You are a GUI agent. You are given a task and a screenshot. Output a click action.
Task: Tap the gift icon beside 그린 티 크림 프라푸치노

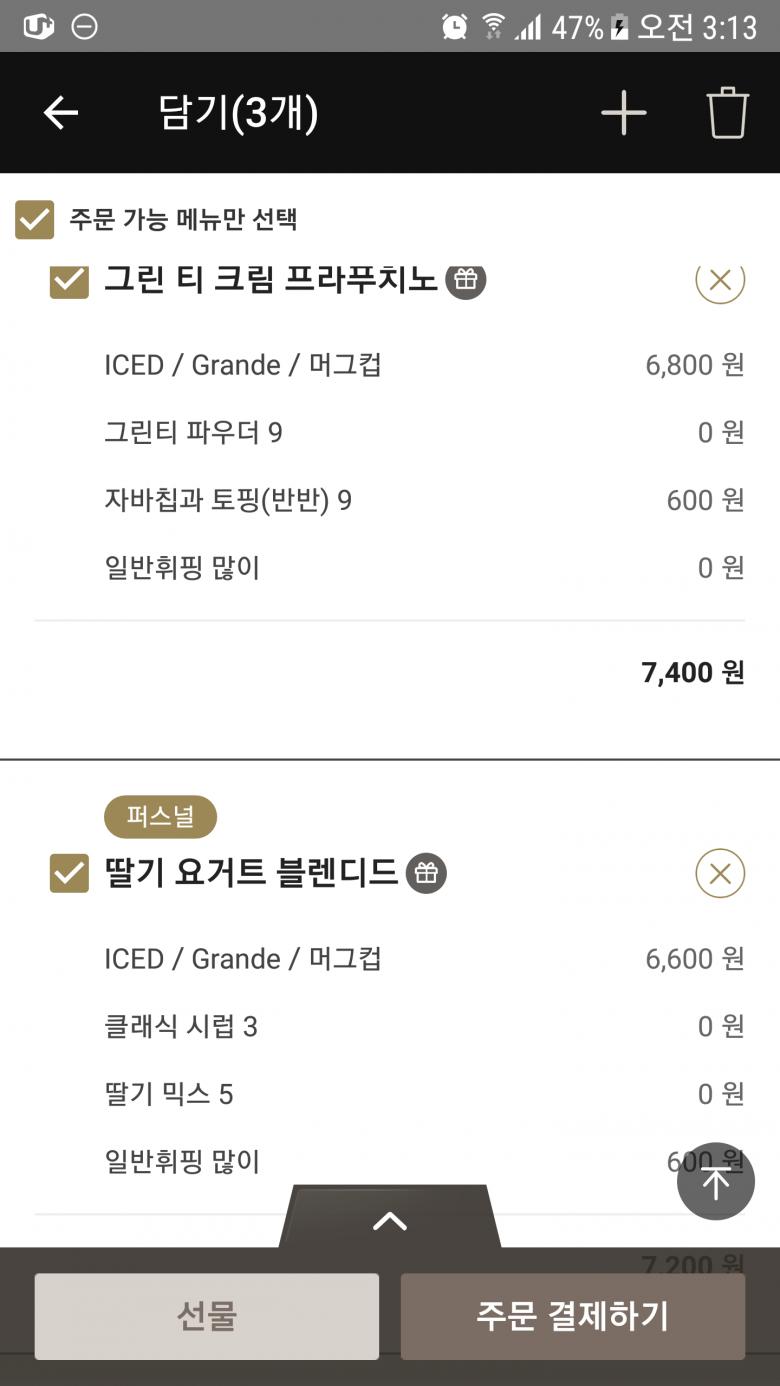click(465, 280)
